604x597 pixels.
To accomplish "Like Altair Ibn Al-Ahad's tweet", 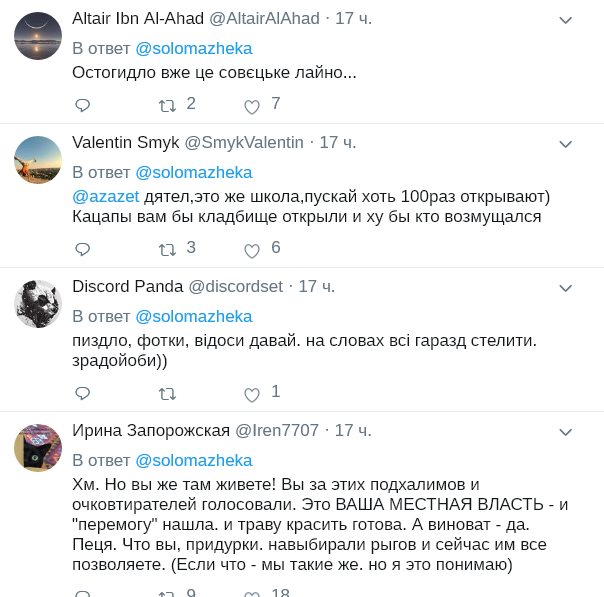I will pos(252,106).
